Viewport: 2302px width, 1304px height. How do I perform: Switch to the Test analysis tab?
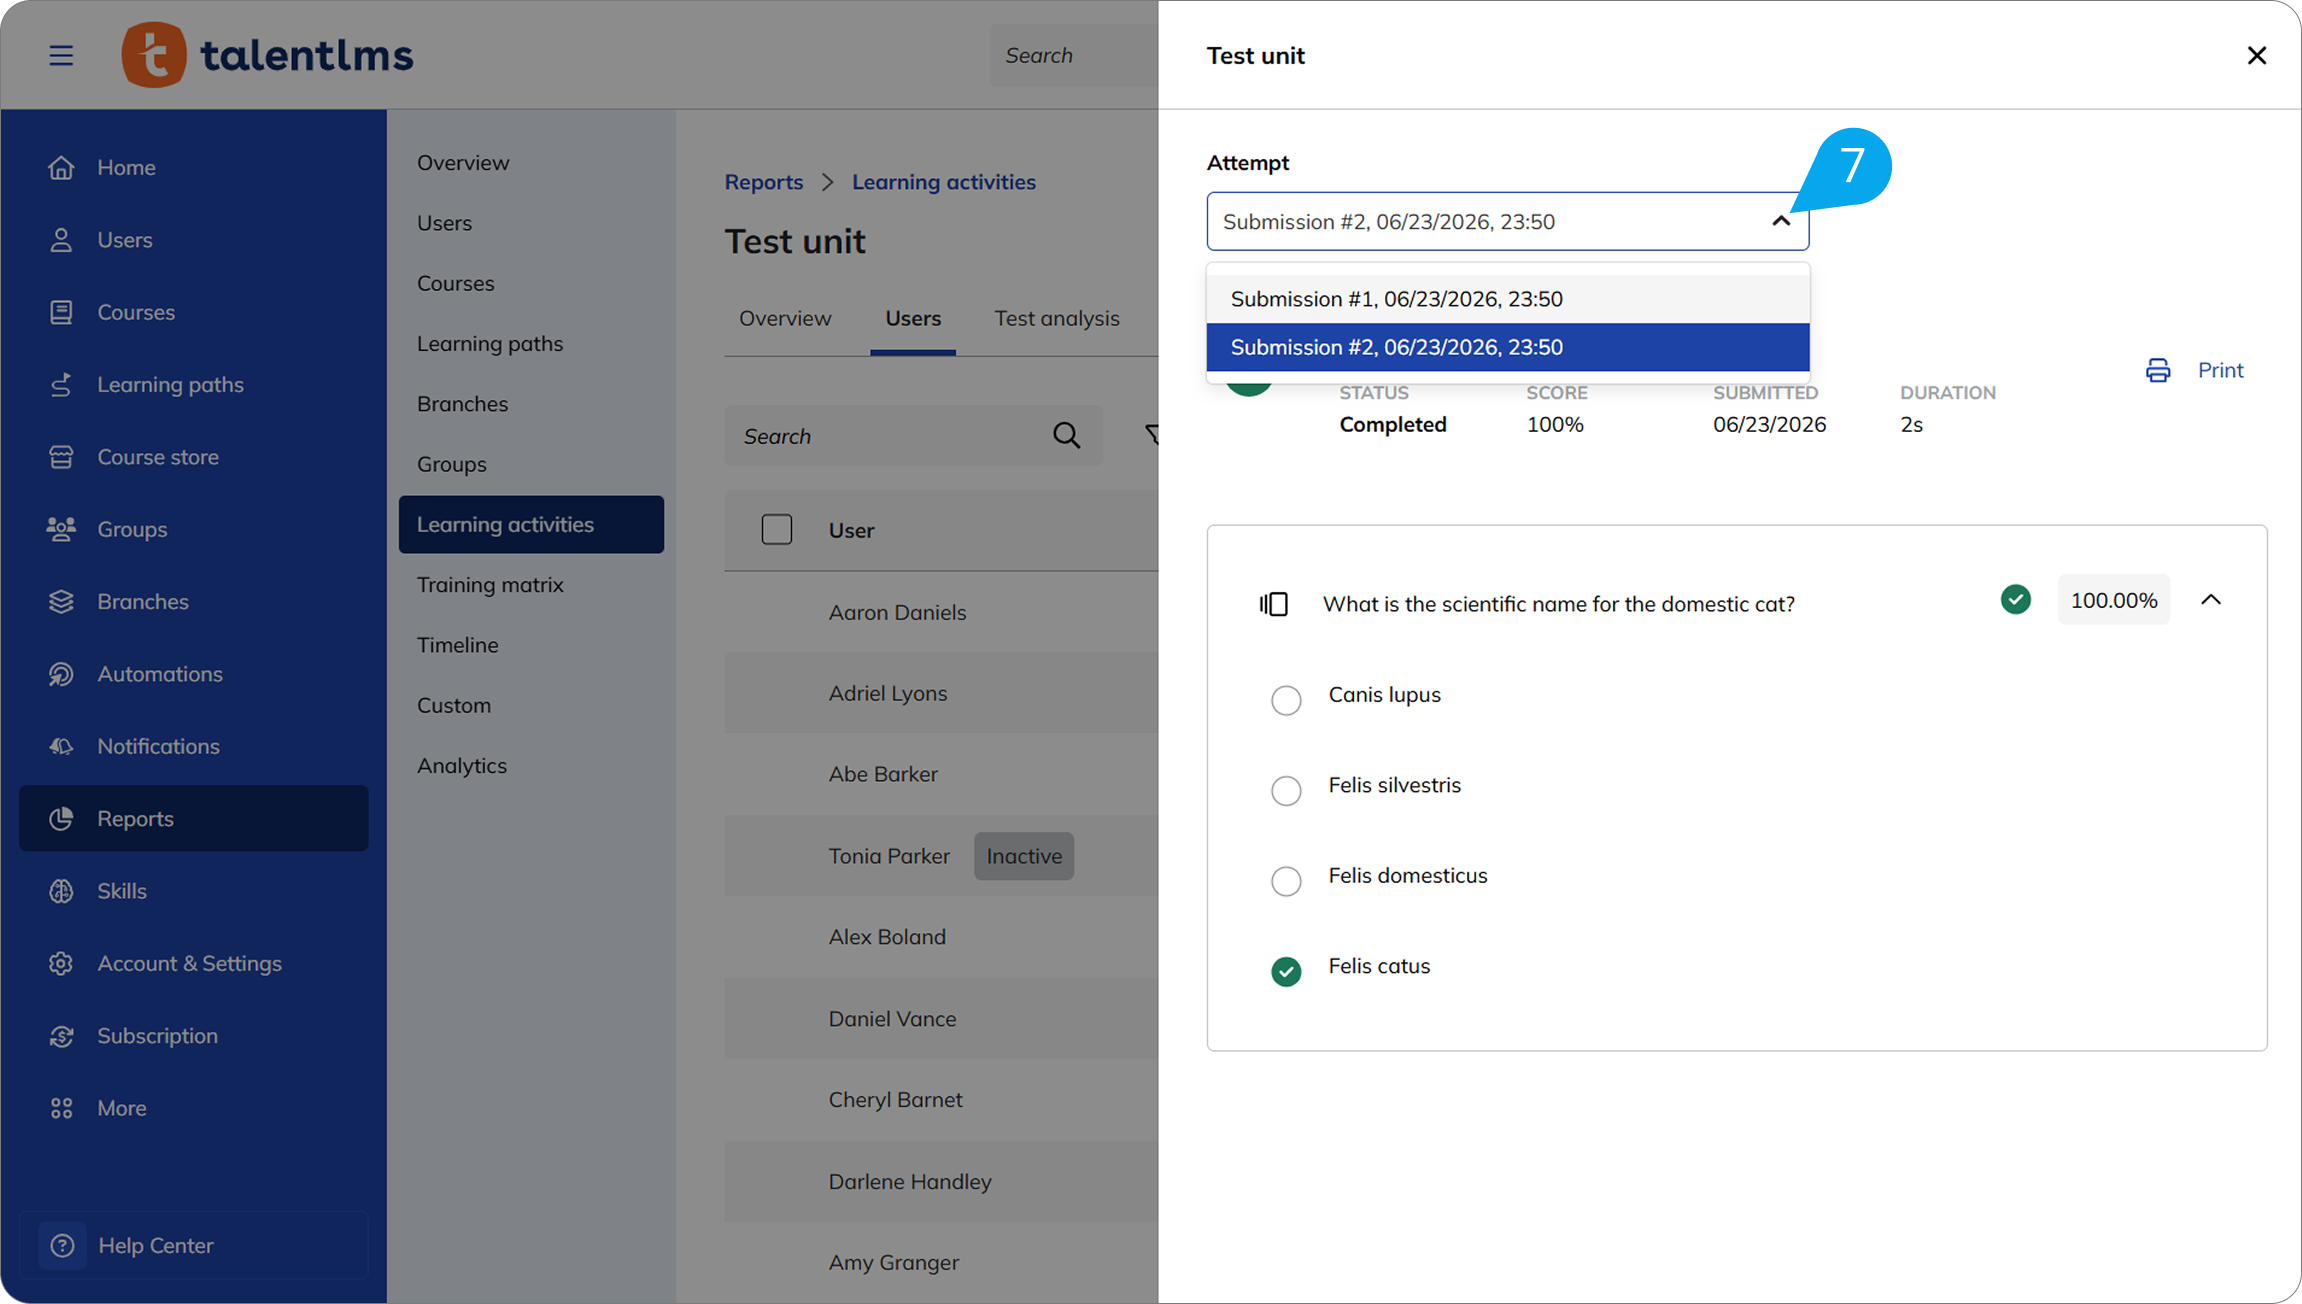coord(1056,318)
